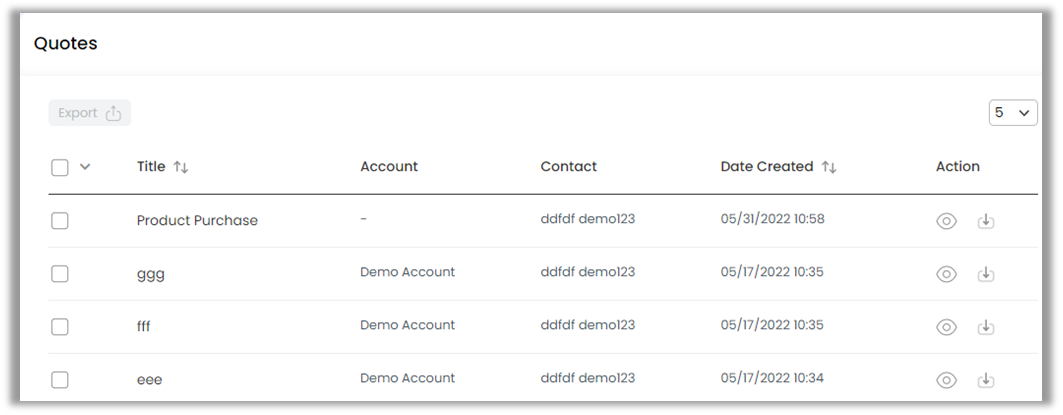The height and width of the screenshot is (415, 1063).
Task: Click the Account column header
Action: (389, 167)
